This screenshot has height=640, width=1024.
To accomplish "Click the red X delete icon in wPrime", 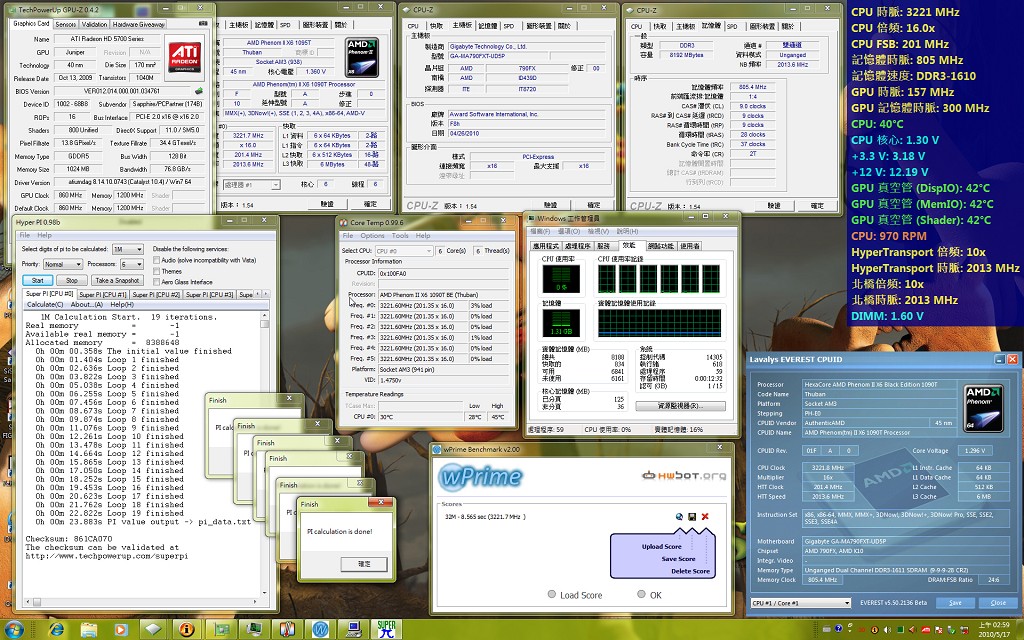I will click(705, 517).
